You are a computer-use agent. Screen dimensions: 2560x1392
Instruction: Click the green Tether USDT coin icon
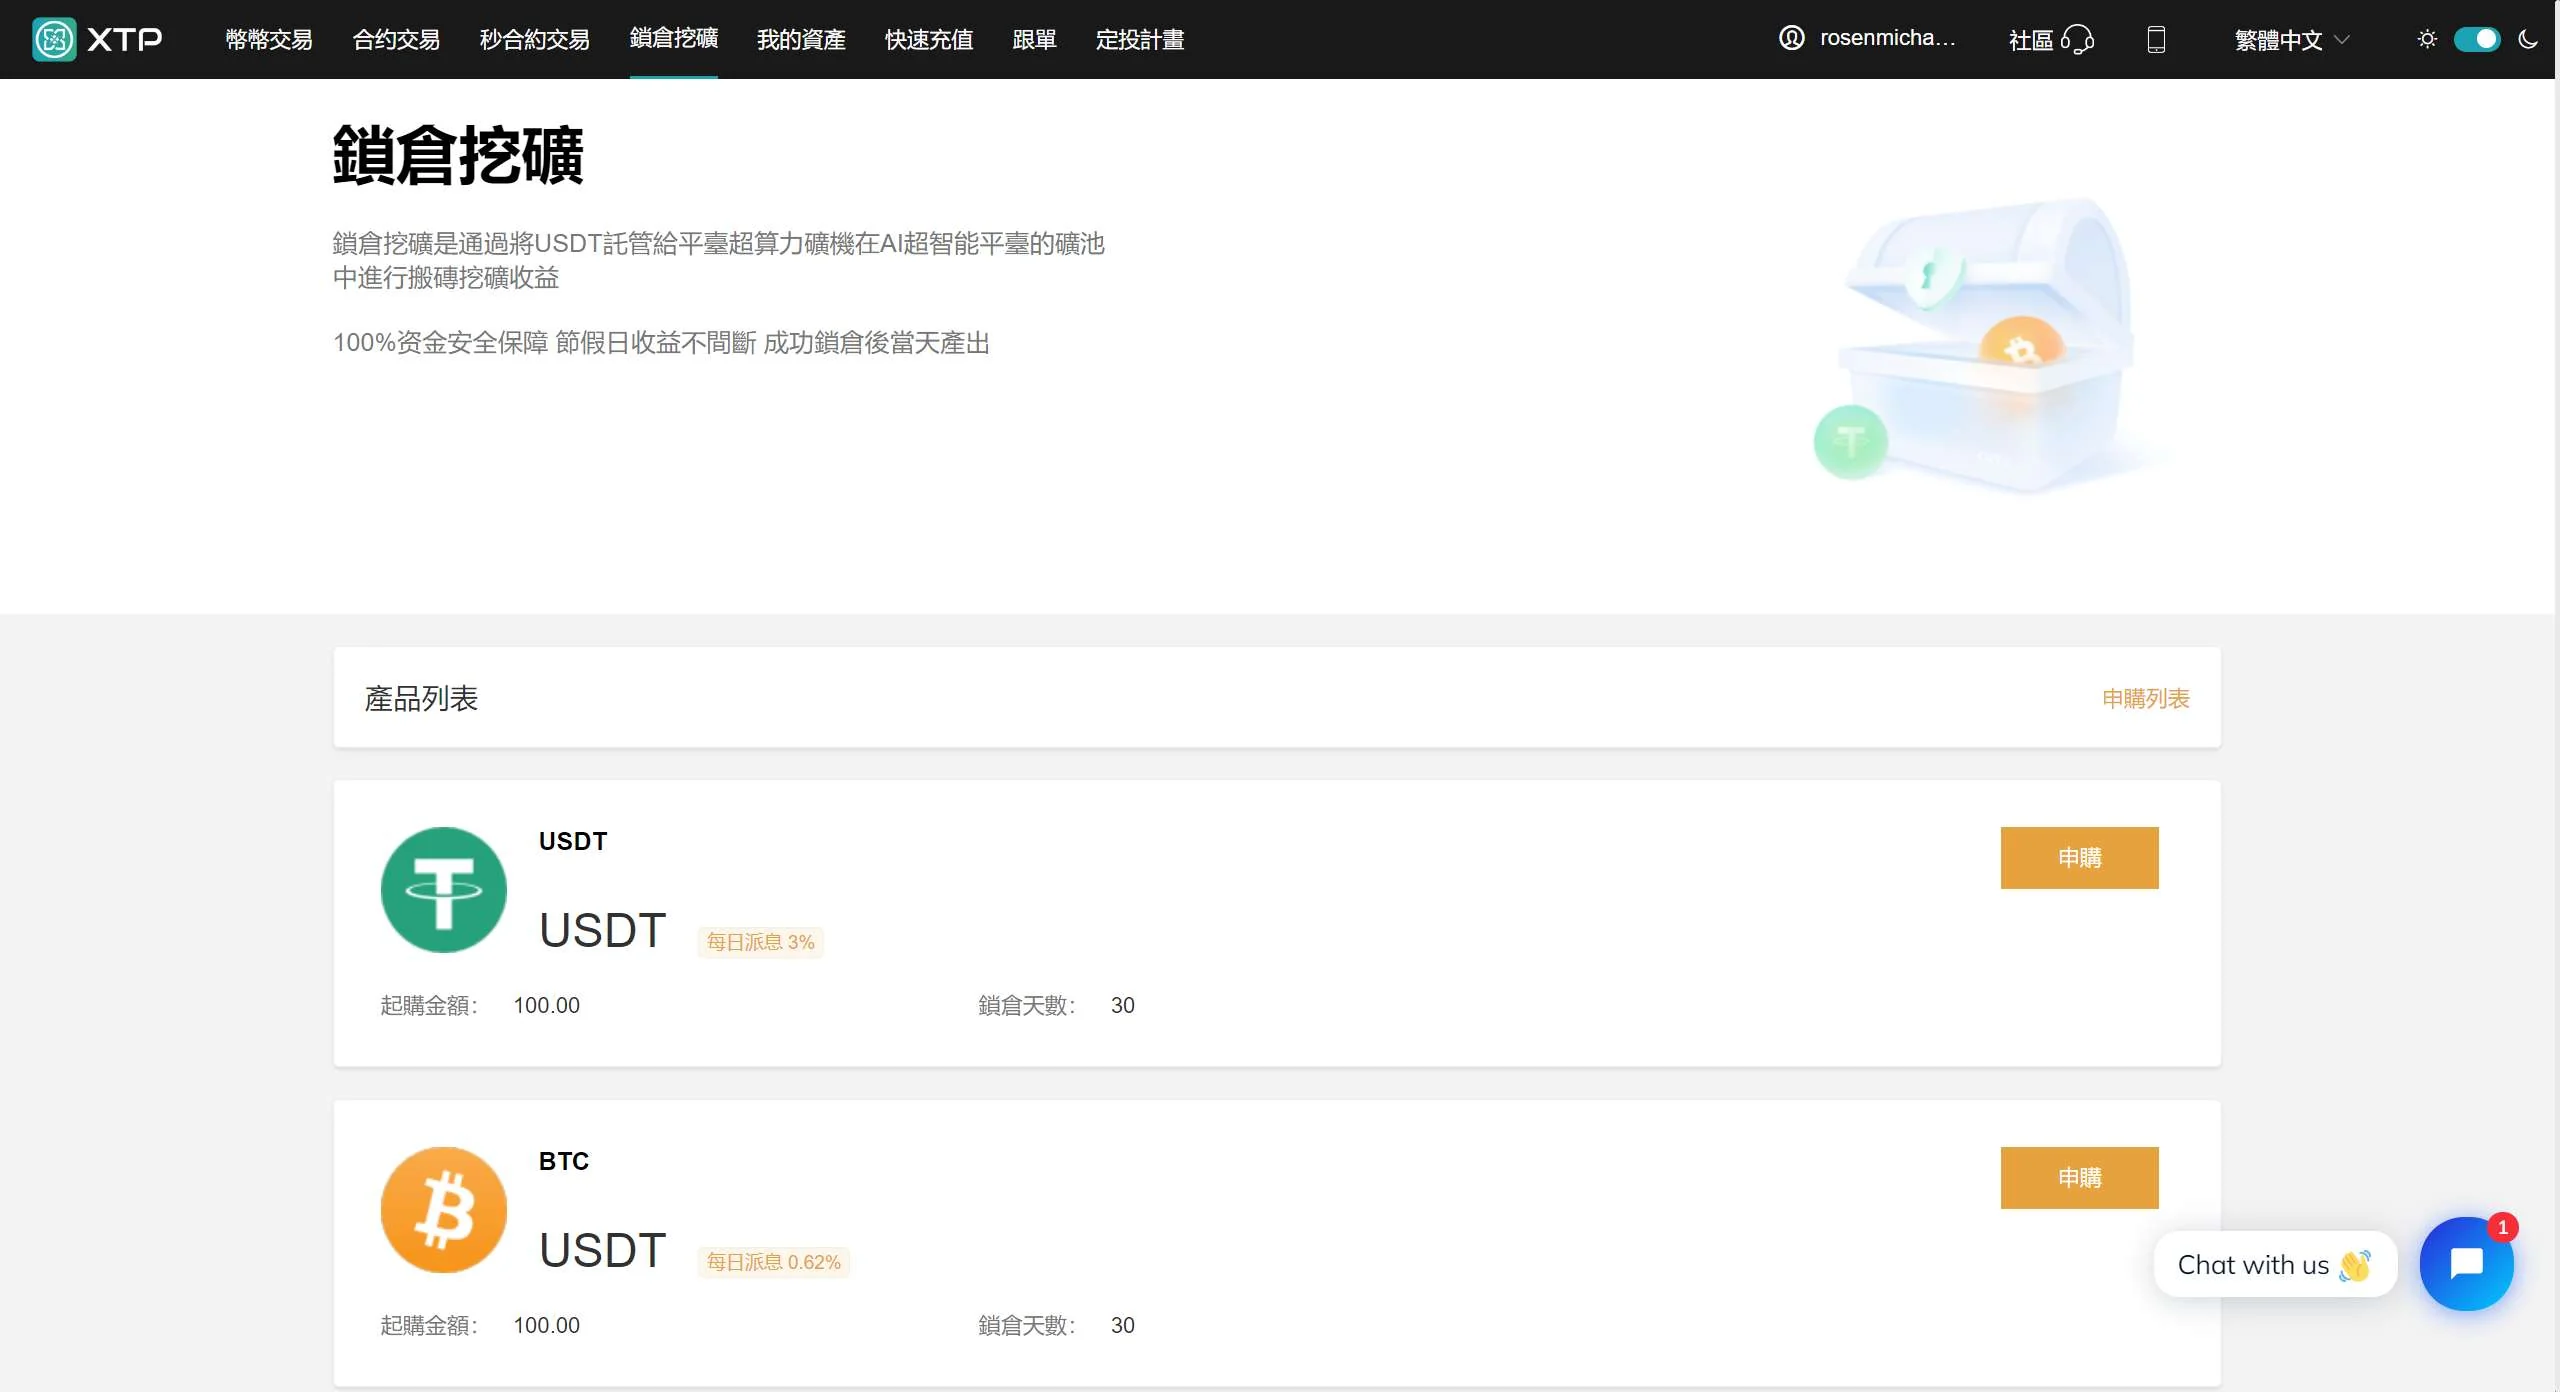[x=443, y=889]
